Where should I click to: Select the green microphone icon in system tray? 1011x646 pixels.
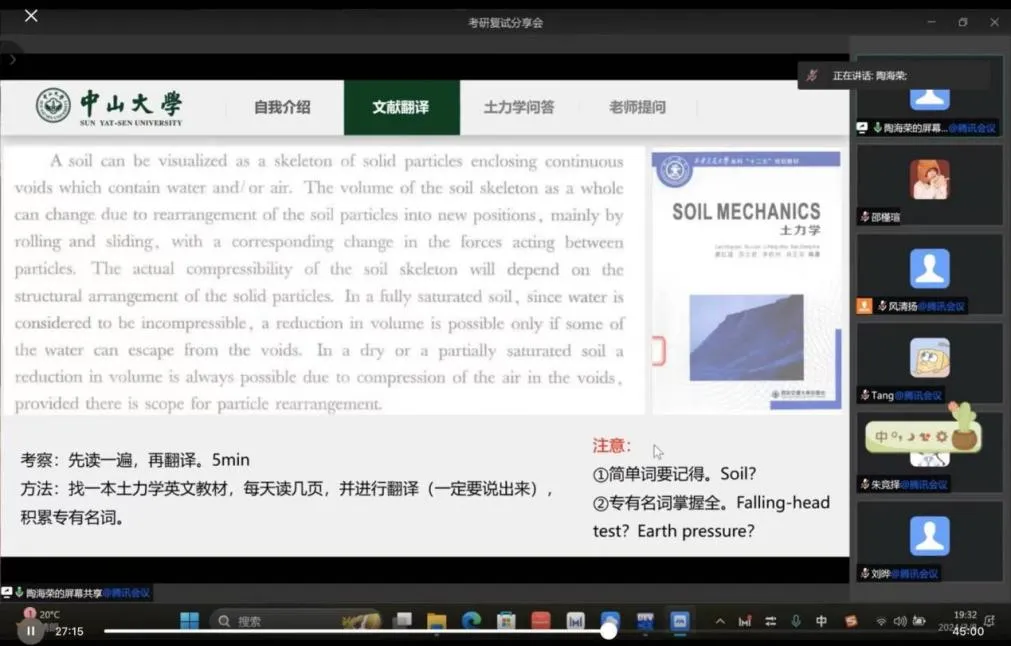(x=794, y=621)
